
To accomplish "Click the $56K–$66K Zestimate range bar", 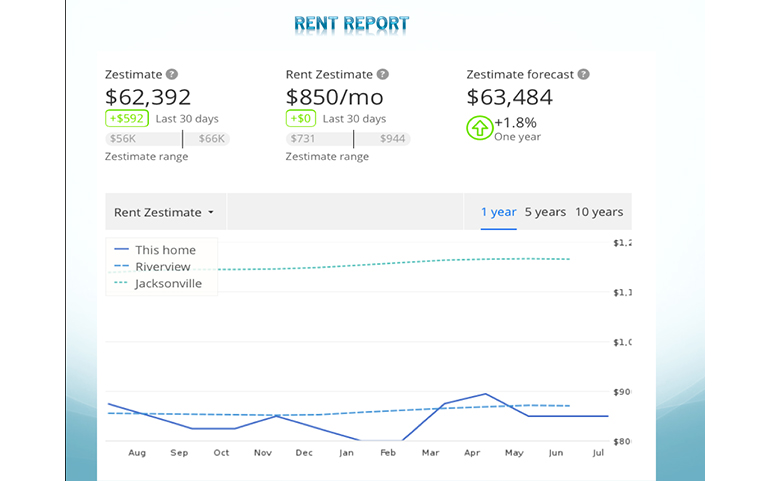I will [x=167, y=139].
